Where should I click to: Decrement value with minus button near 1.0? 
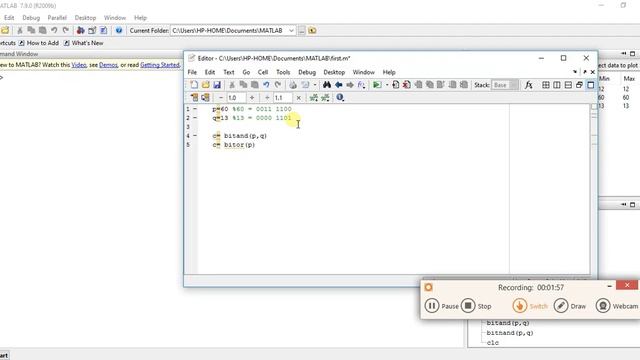tap(221, 98)
